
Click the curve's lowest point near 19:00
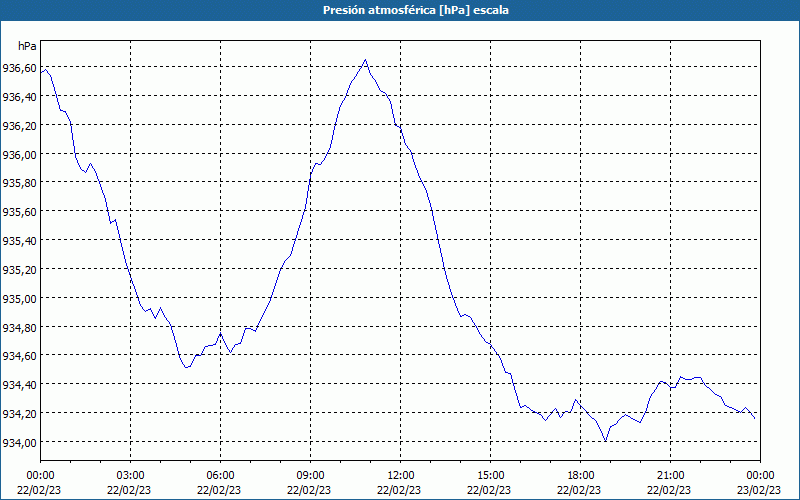click(x=606, y=441)
